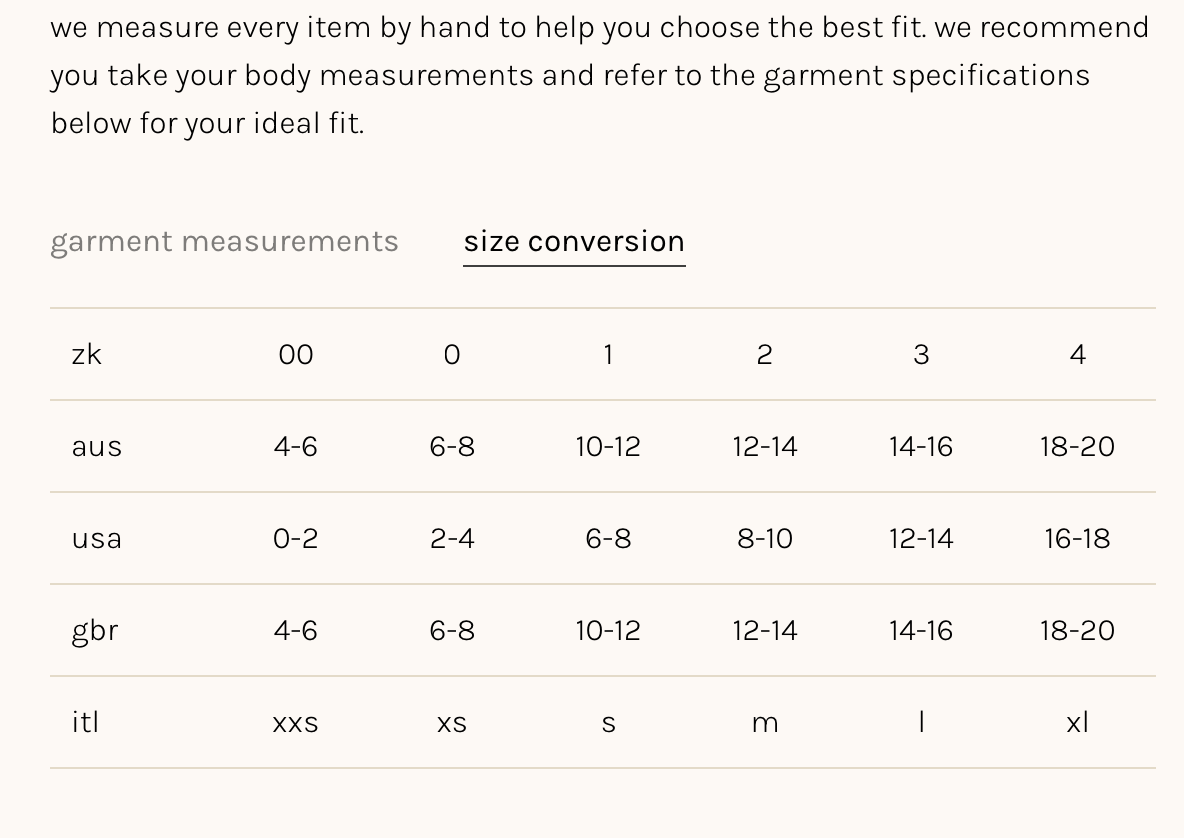Select the itl "xl" size cell
Image resolution: width=1184 pixels, height=838 pixels.
coord(1077,722)
